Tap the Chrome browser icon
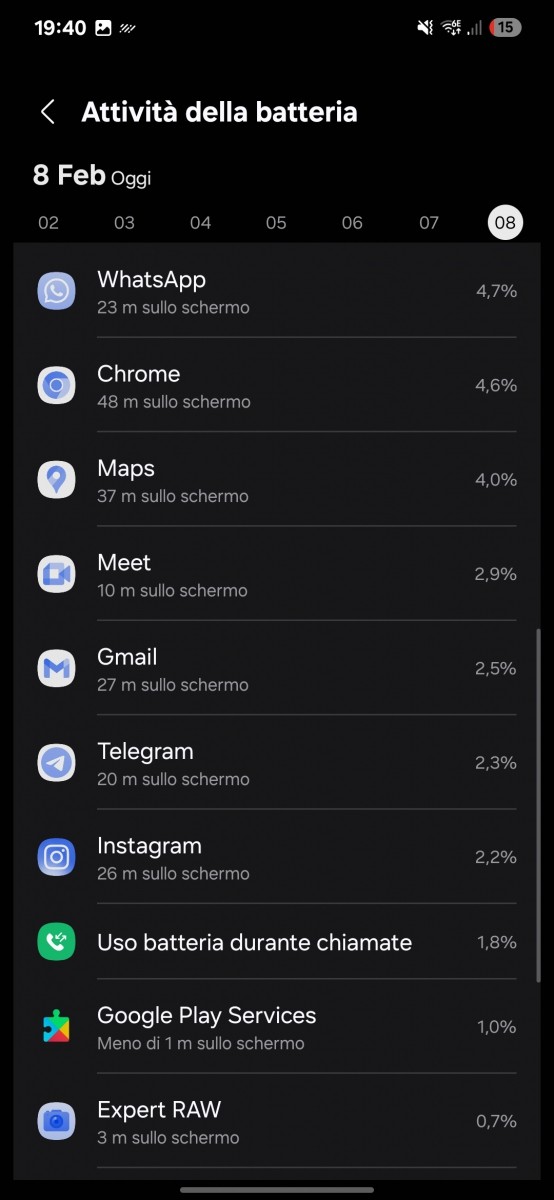The height and width of the screenshot is (1200, 554). point(56,385)
